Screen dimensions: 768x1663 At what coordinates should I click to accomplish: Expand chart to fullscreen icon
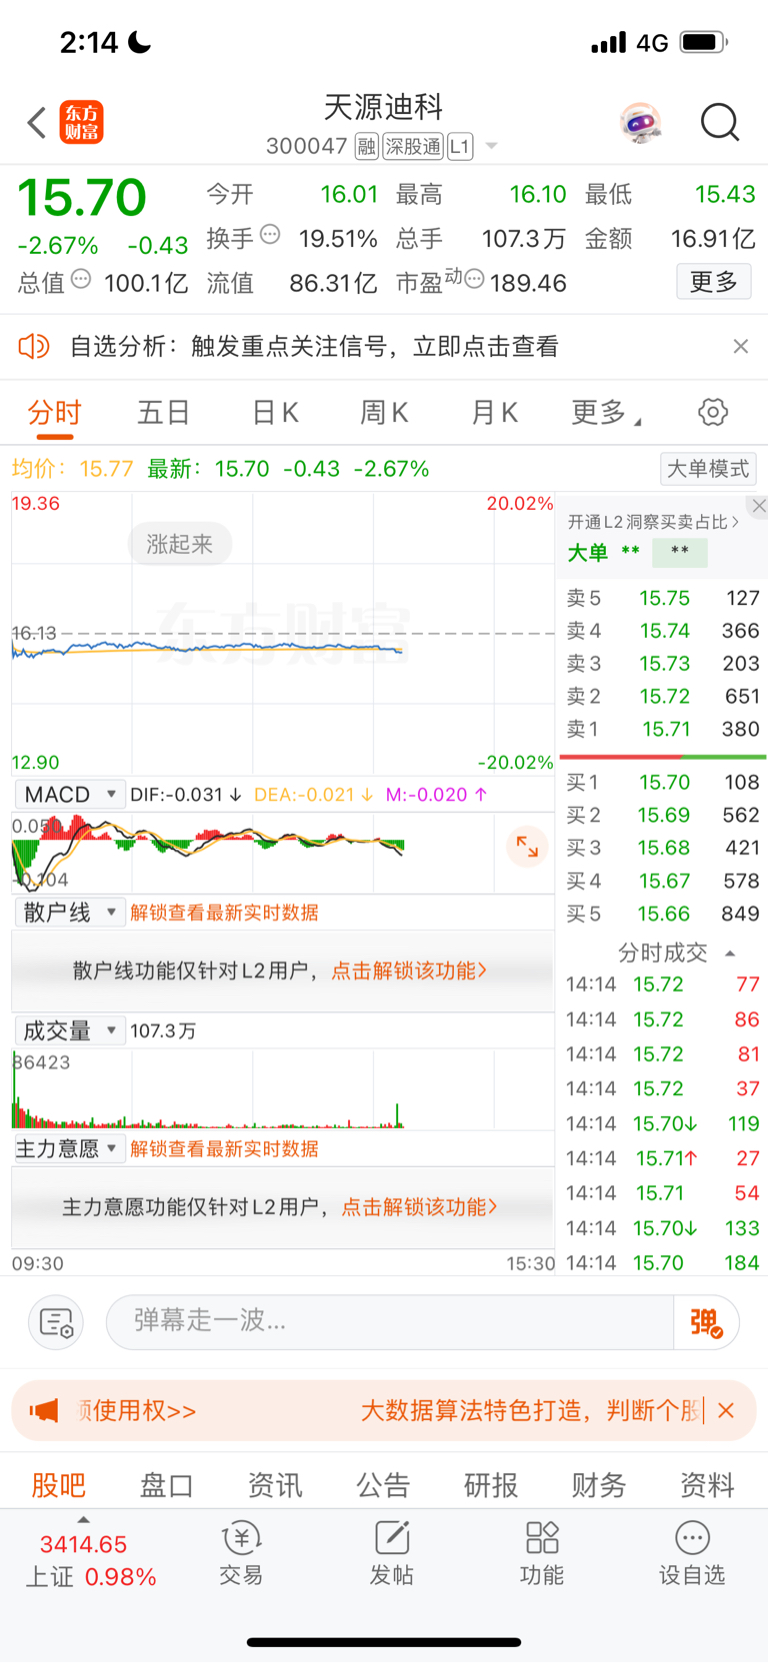click(527, 847)
